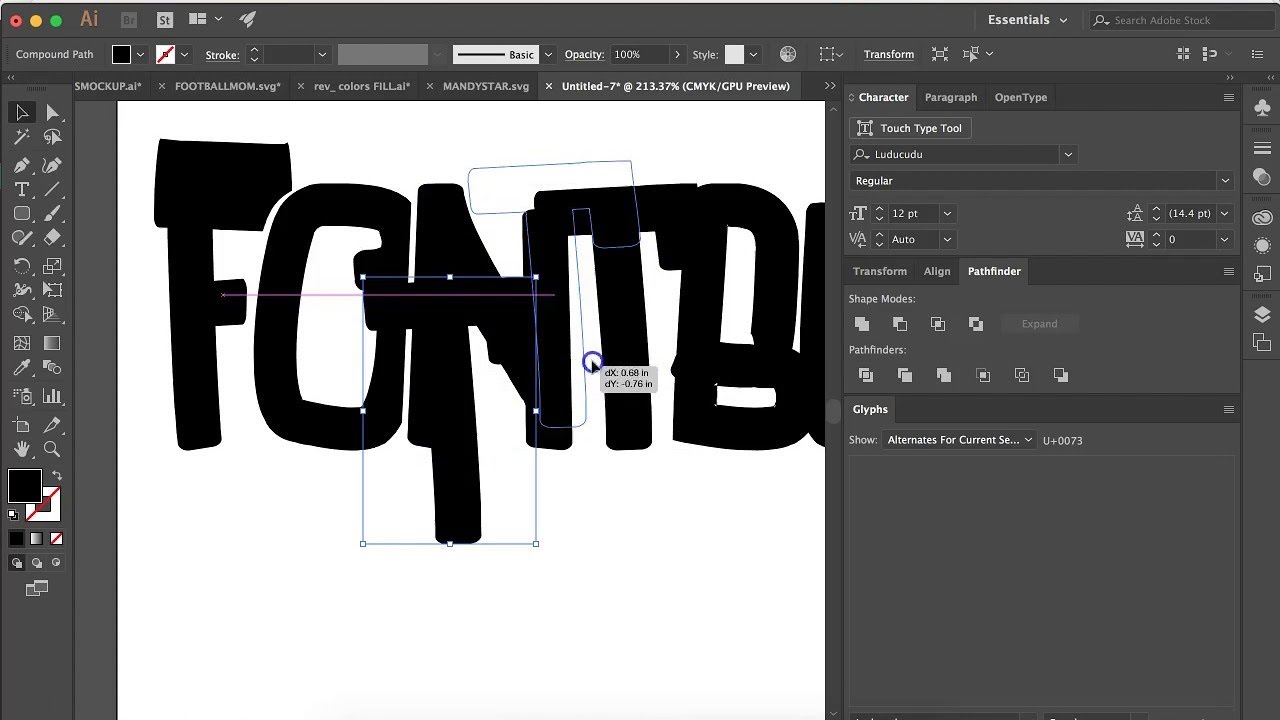Open the Essentials workspace dropdown
The image size is (1280, 720).
click(1028, 20)
